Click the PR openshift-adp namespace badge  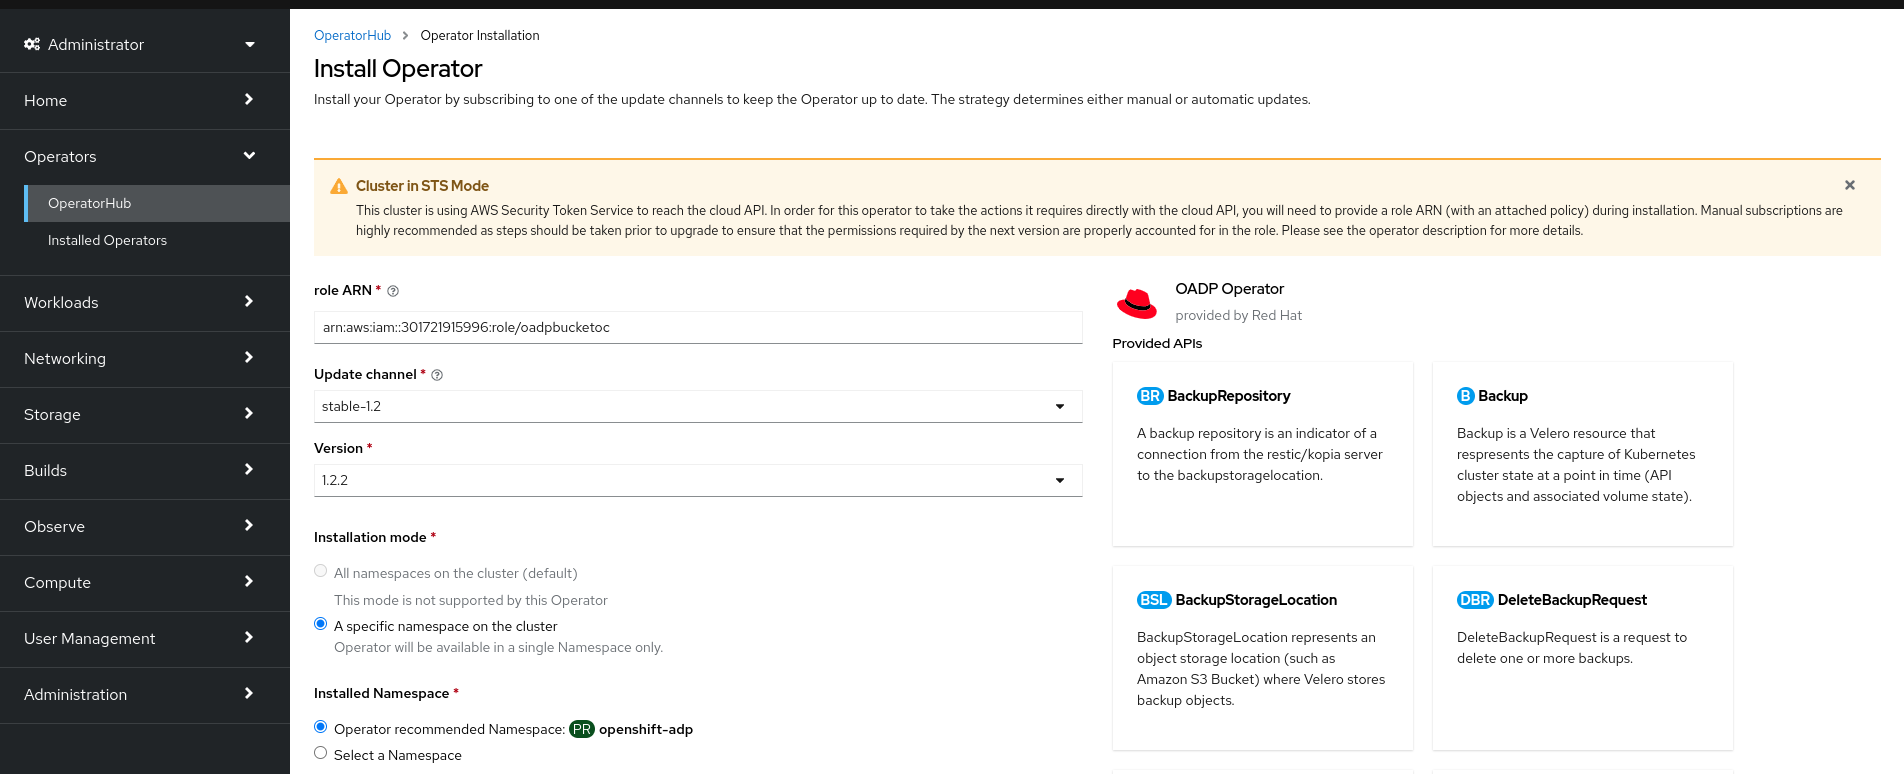(x=582, y=729)
